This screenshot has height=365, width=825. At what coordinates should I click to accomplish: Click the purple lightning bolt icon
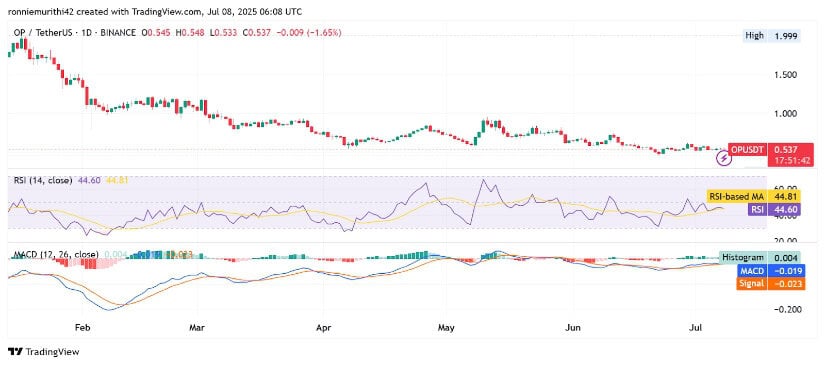click(724, 157)
